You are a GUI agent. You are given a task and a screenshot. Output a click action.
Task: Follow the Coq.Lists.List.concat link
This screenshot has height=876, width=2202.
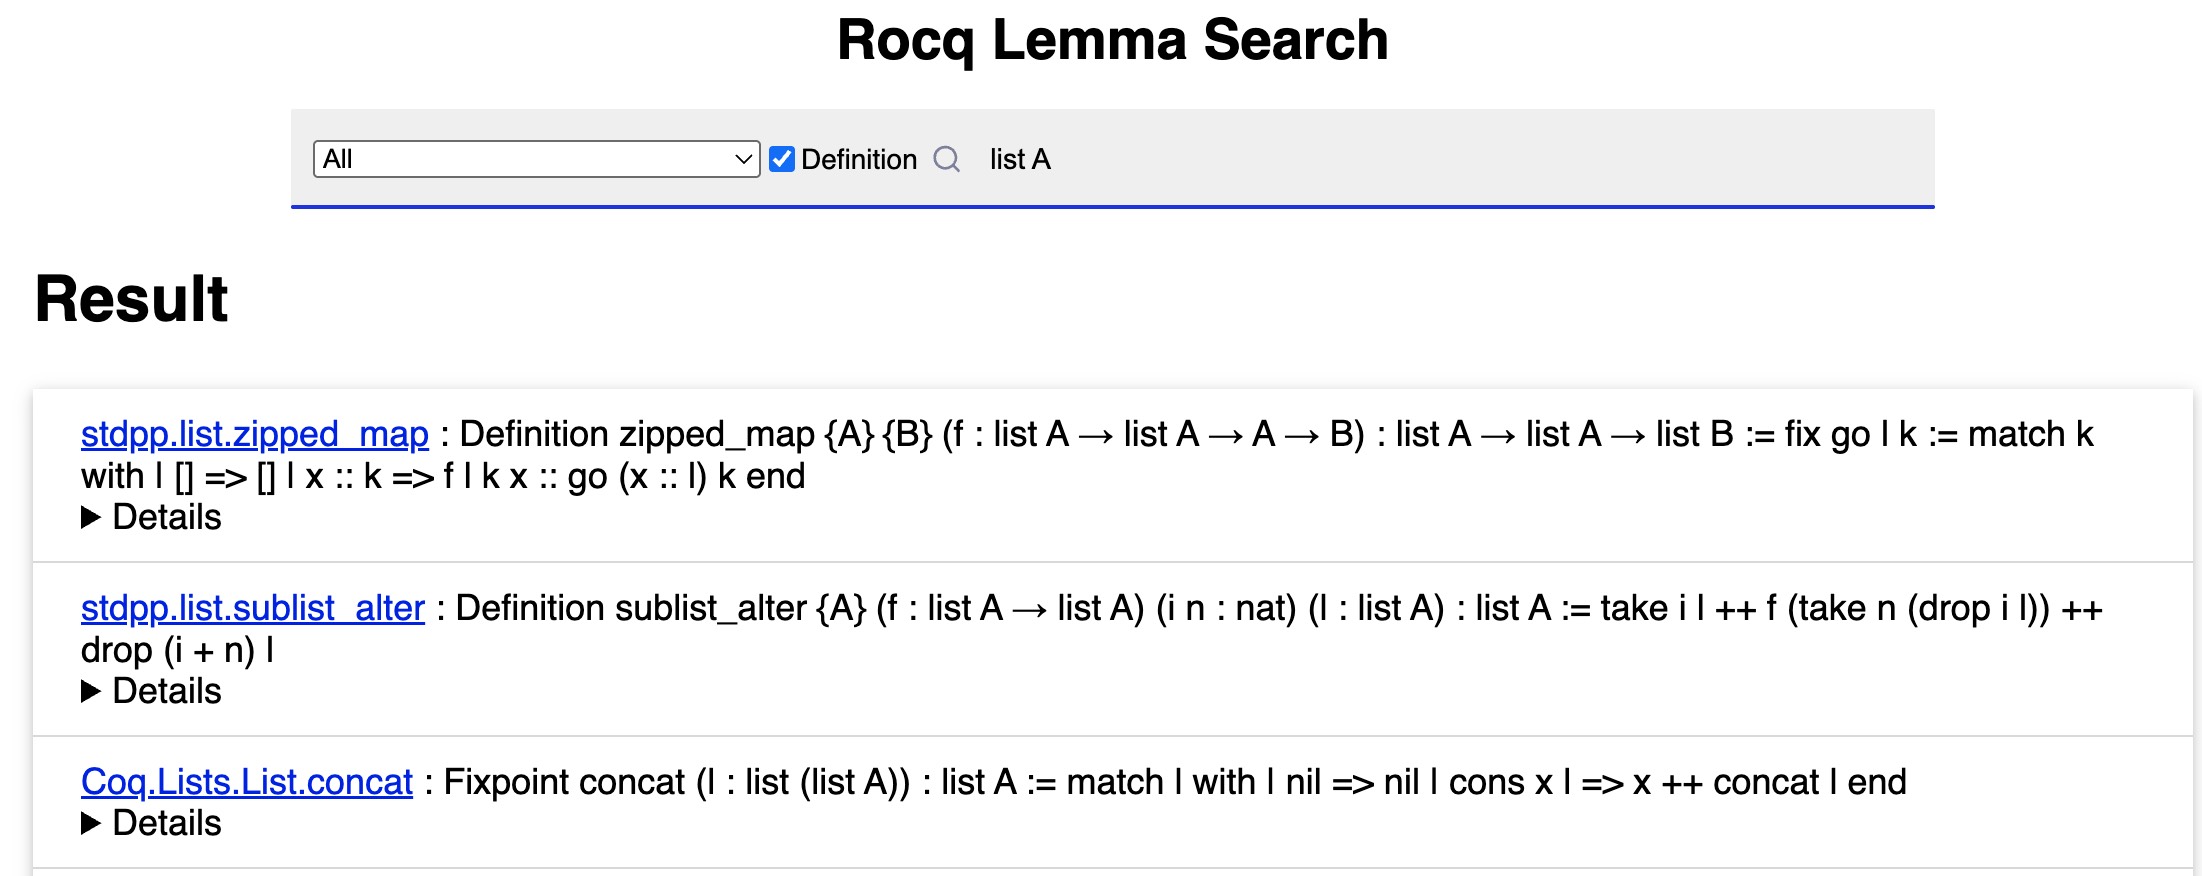[247, 782]
